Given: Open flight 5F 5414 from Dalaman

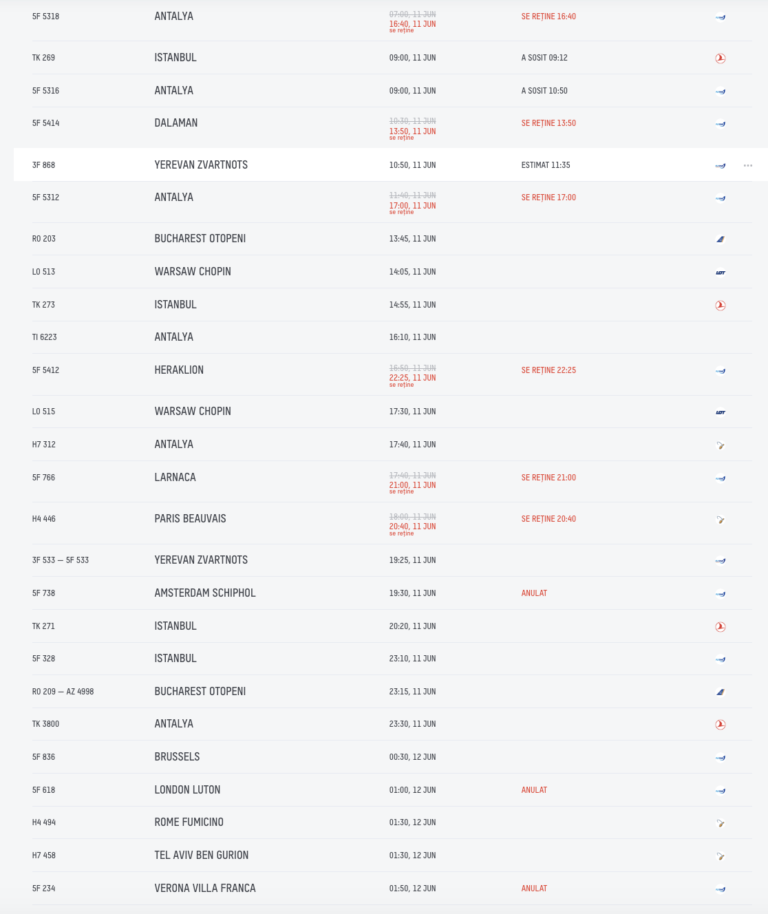Looking at the screenshot, I should pos(392,128).
